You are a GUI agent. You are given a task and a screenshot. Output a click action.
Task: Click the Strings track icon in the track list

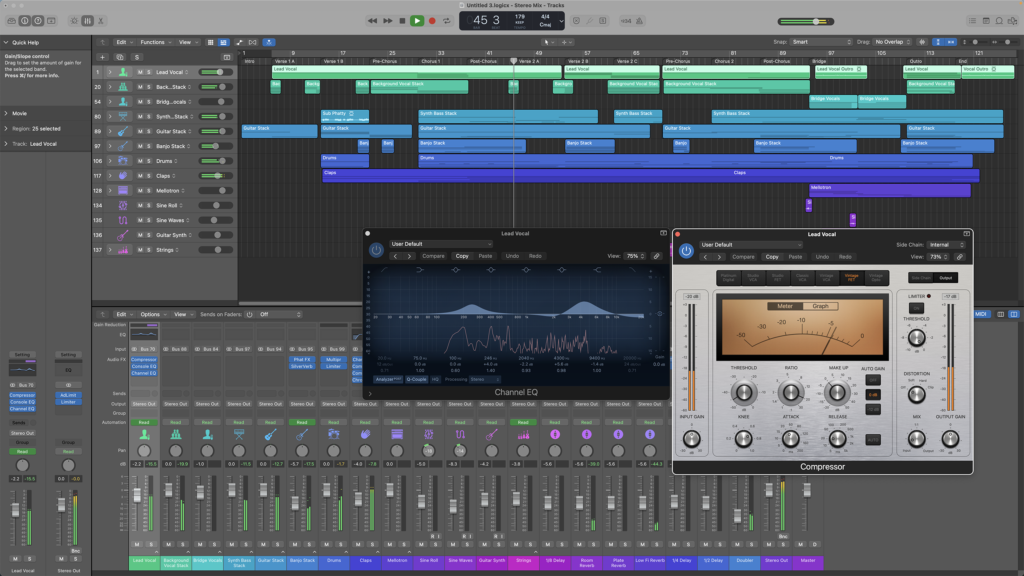point(123,249)
